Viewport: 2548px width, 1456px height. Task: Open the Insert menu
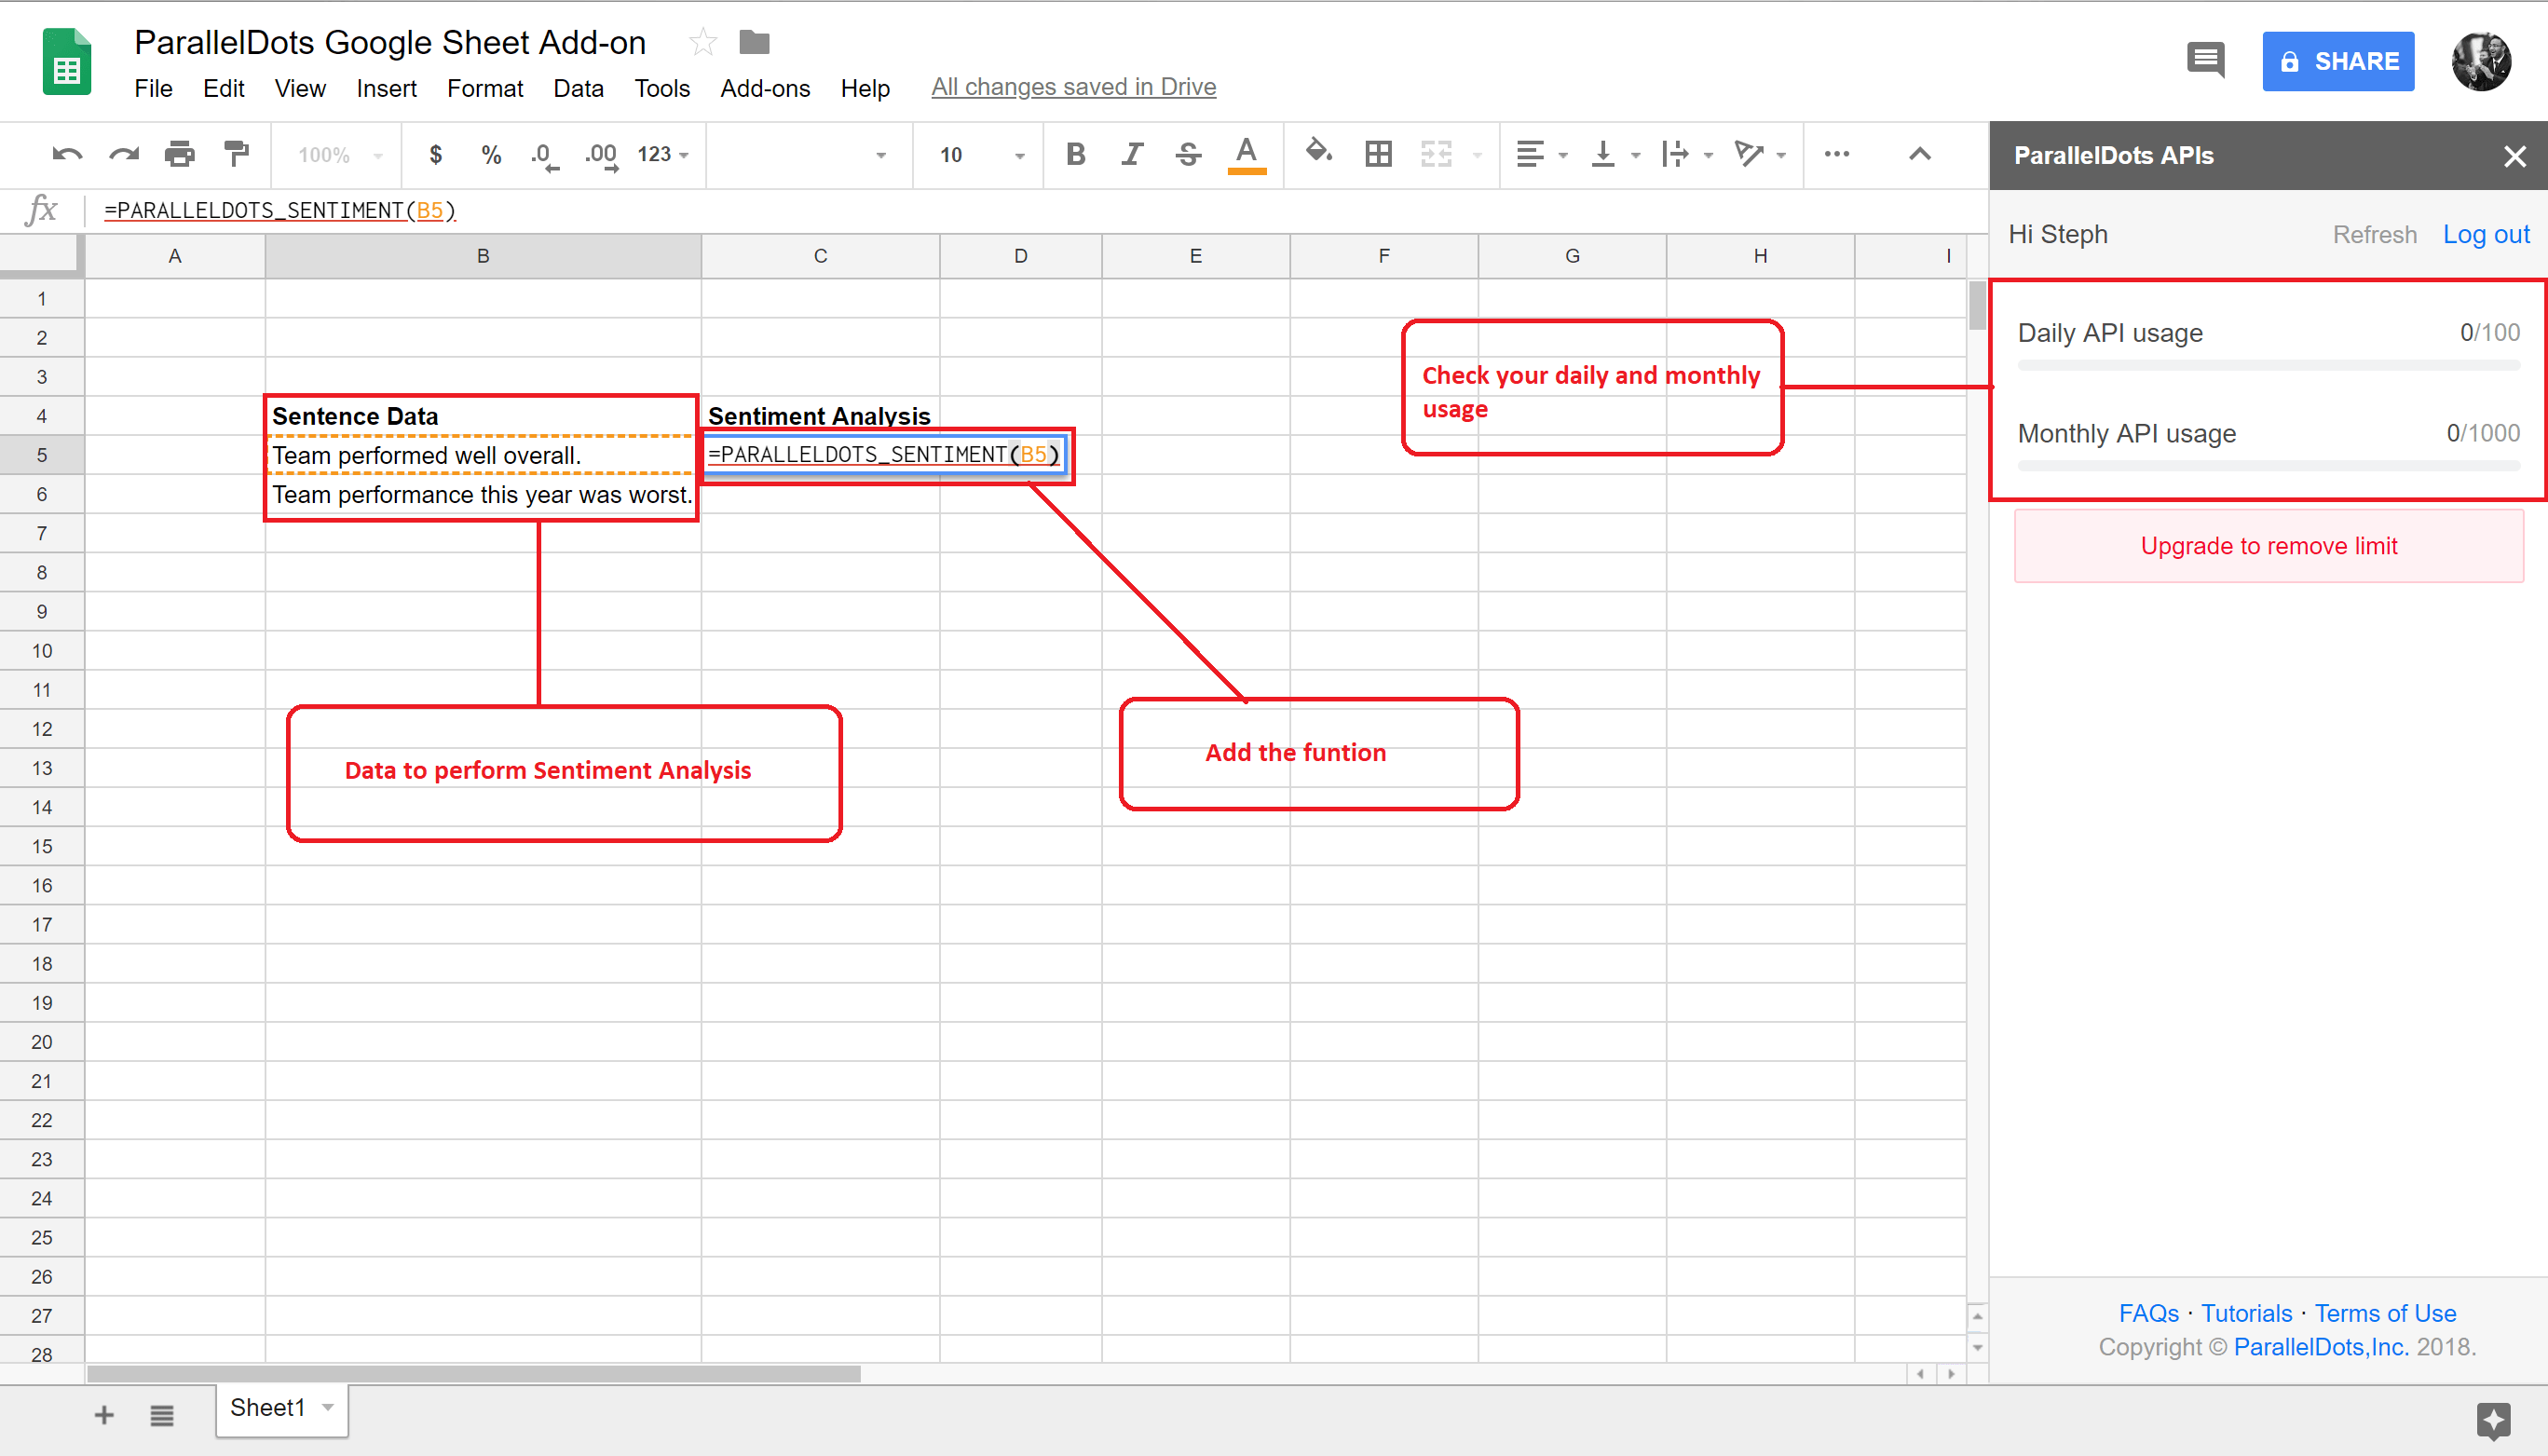[386, 88]
